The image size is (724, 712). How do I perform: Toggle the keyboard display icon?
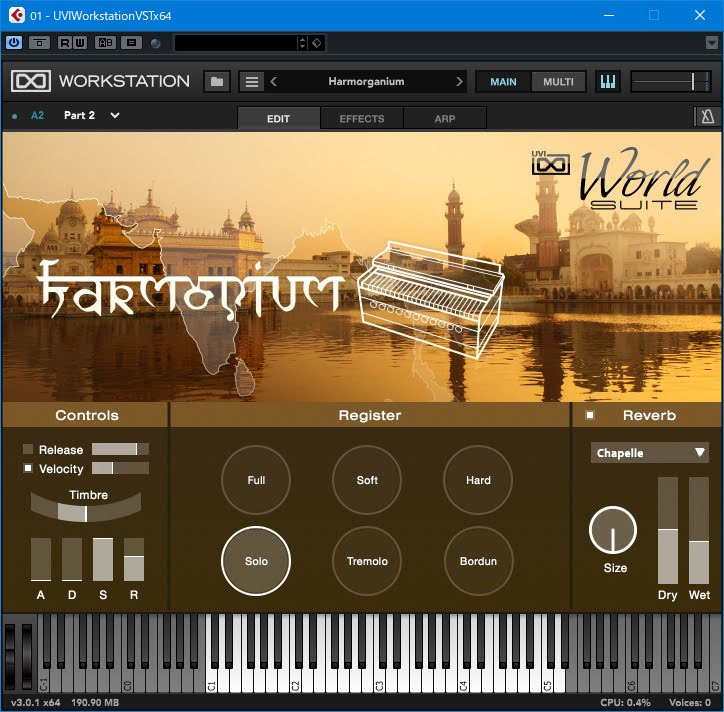point(608,82)
